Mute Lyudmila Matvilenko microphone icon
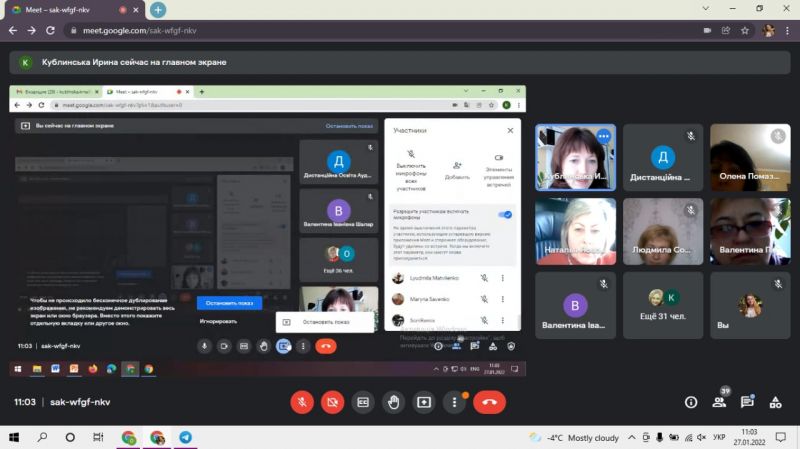 [484, 278]
